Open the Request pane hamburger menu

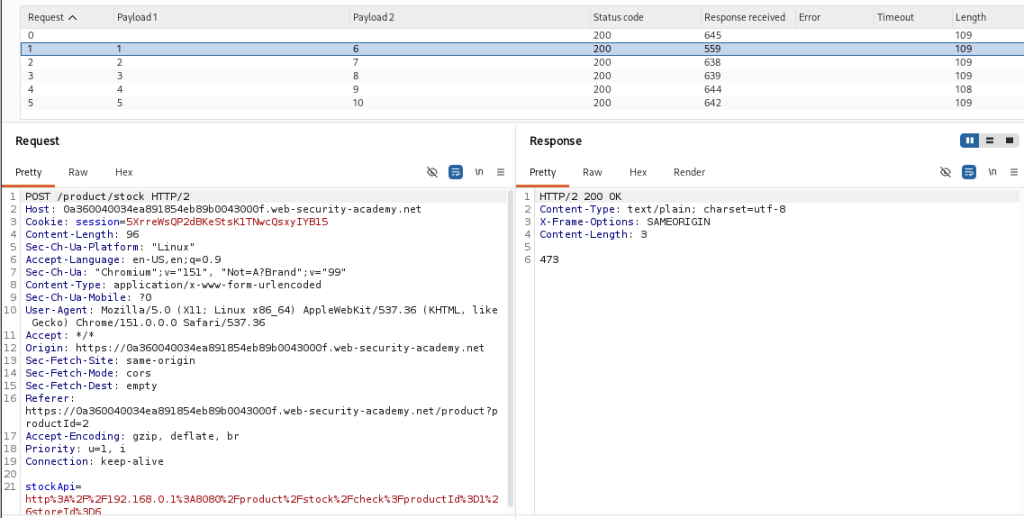[500, 172]
